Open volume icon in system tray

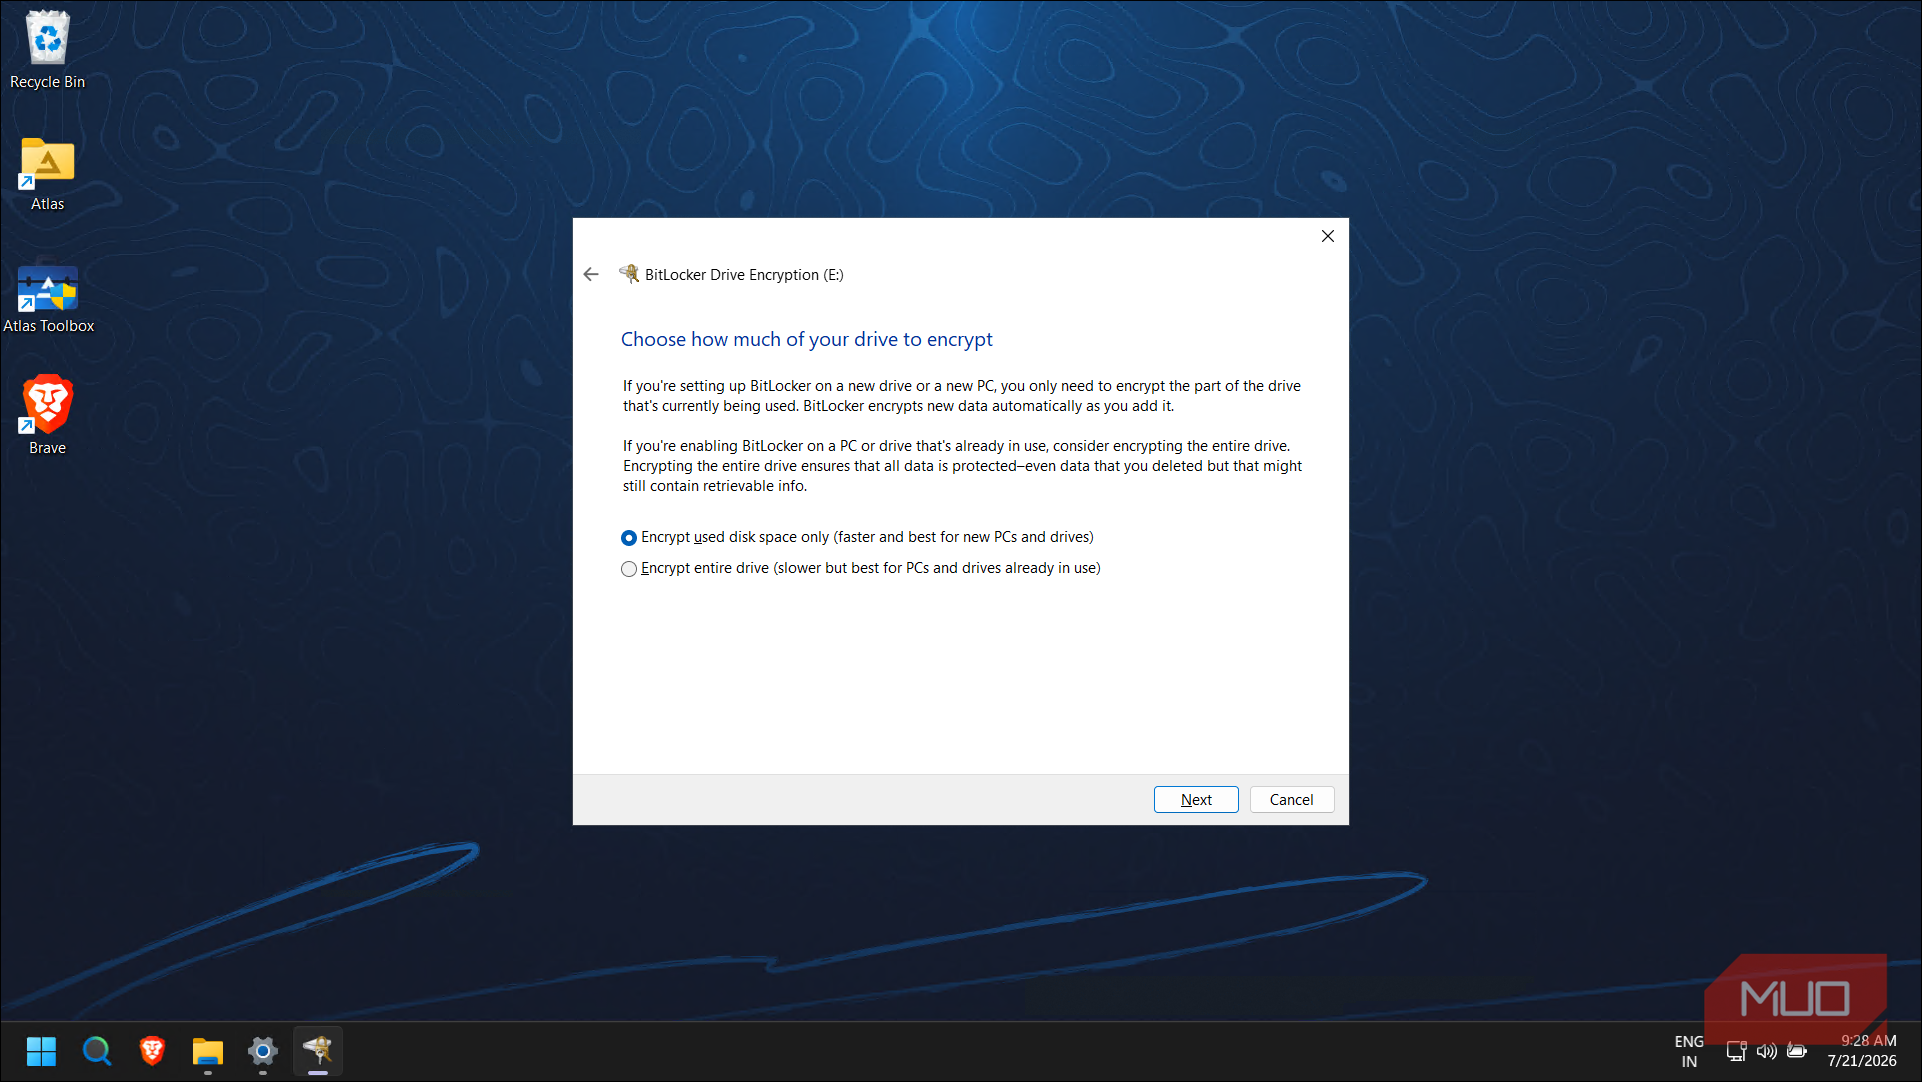pyautogui.click(x=1767, y=1051)
